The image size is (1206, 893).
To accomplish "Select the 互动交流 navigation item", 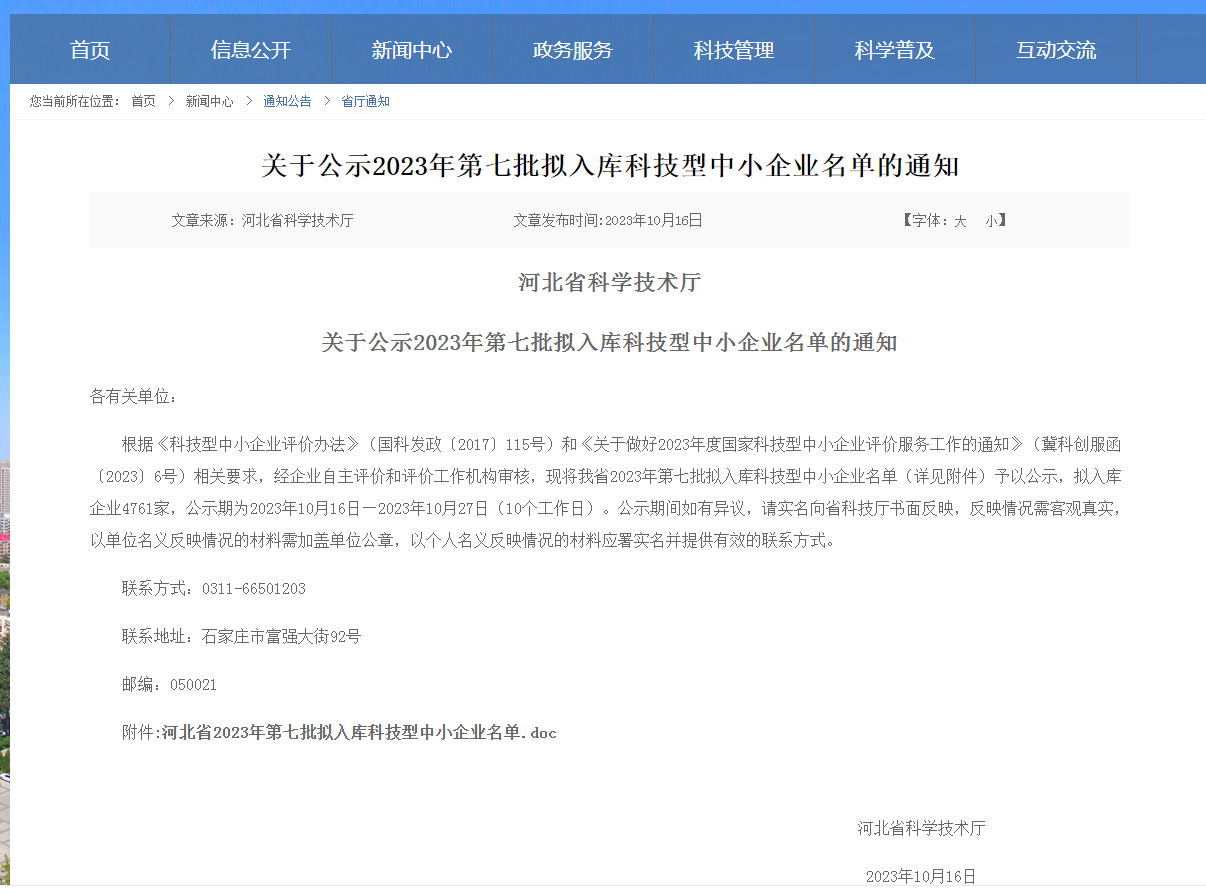I will pos(1056,50).
